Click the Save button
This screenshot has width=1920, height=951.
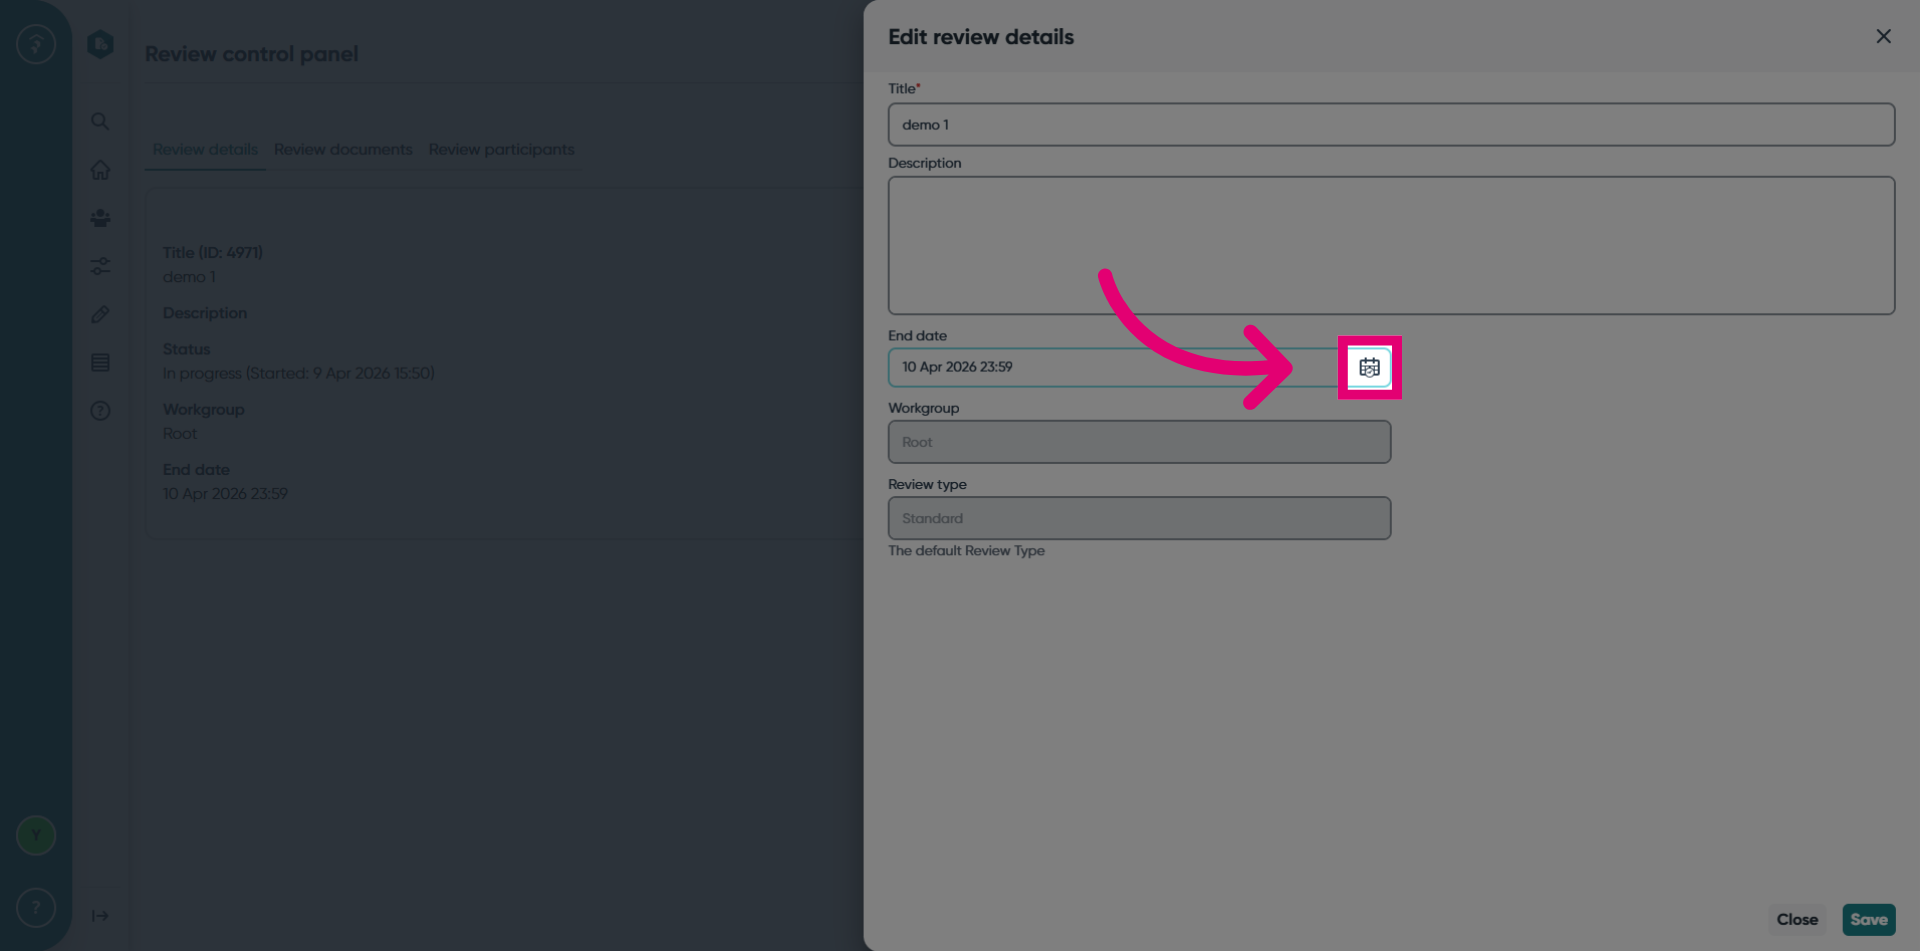1869,919
